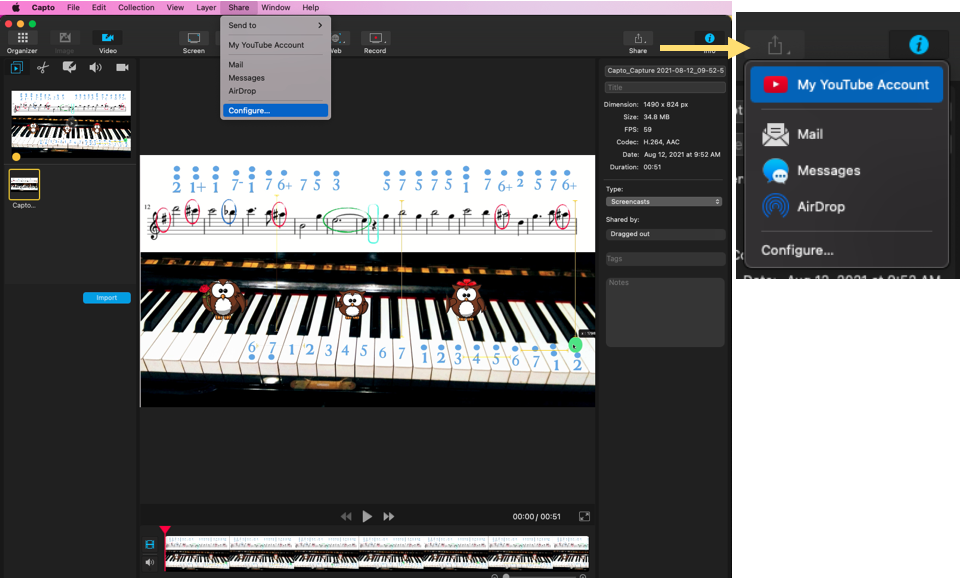The height and width of the screenshot is (580, 960).
Task: Toggle the video track icon in timeline
Action: pyautogui.click(x=150, y=544)
